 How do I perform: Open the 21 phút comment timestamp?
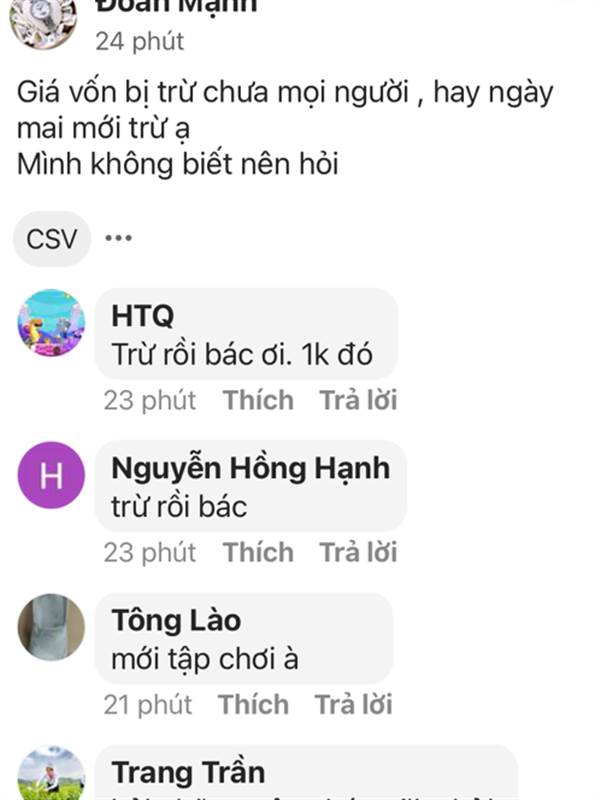147,705
